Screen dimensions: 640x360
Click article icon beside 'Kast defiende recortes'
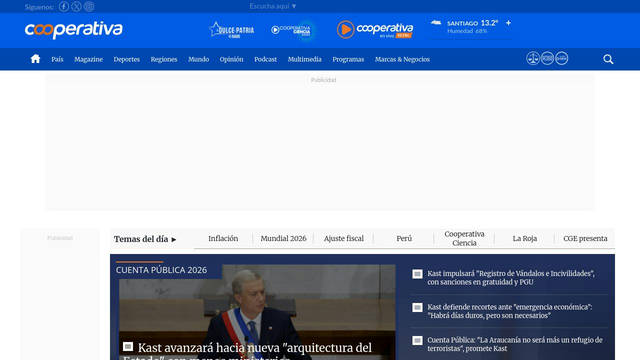click(x=417, y=307)
